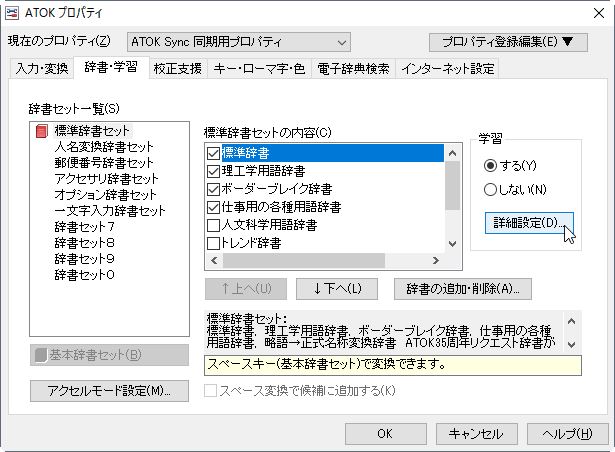Click the vertical scrollbar thumb of dictionary list
The width and height of the screenshot is (615, 452).
tap(452, 186)
